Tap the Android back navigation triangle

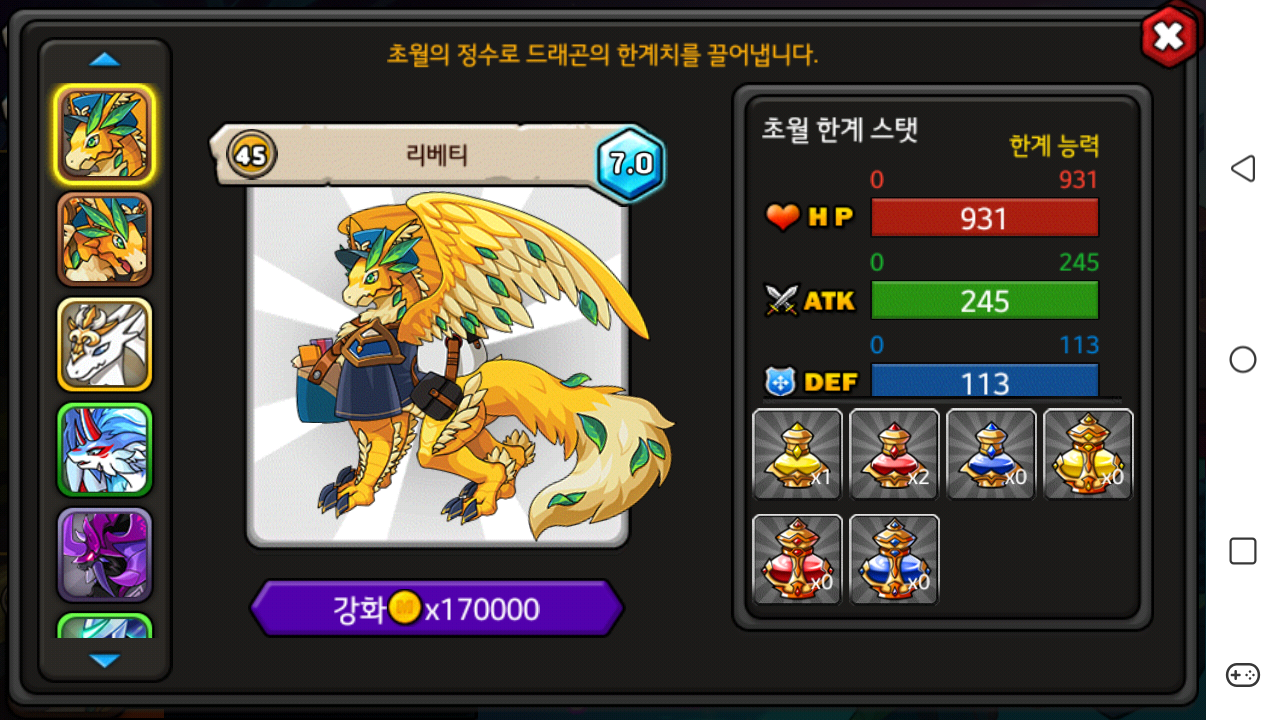coord(1242,168)
